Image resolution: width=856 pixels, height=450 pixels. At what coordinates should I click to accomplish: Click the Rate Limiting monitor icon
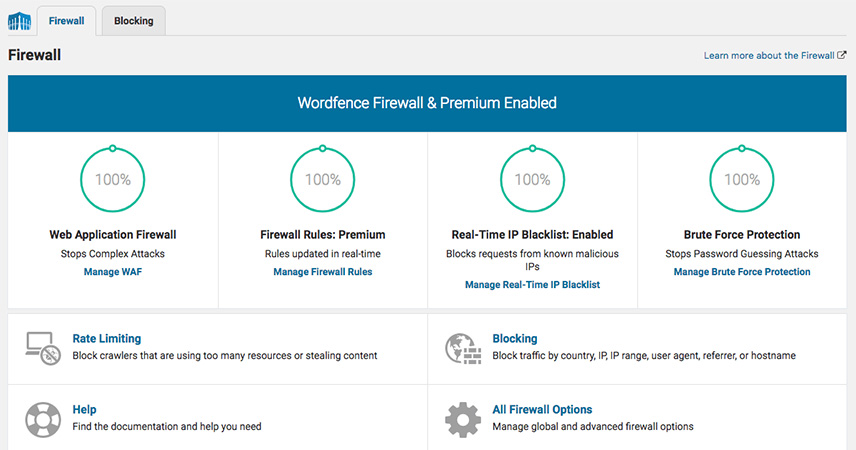pyautogui.click(x=42, y=347)
